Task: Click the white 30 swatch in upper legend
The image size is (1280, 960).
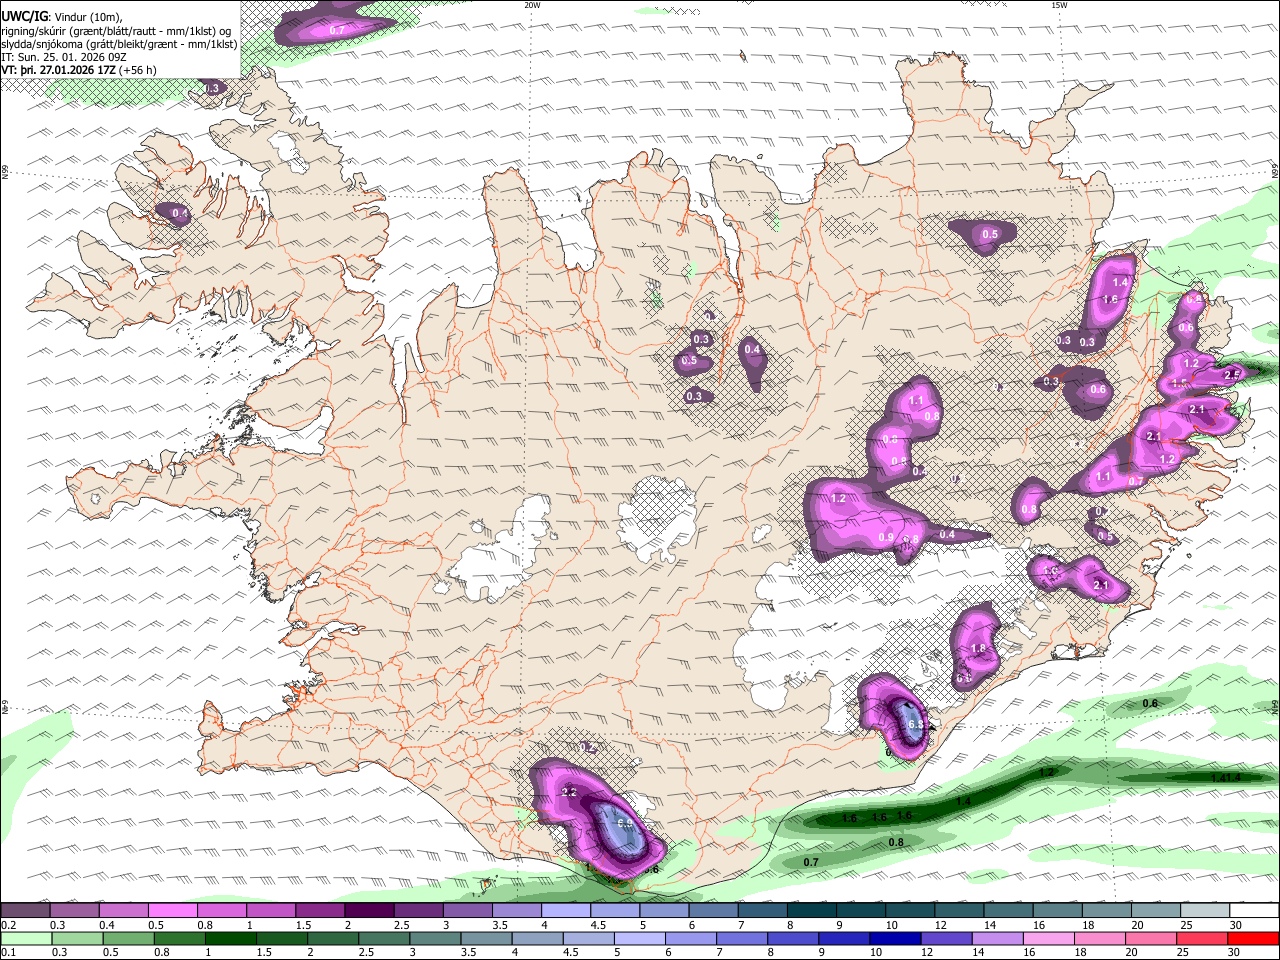Action: 1254,911
